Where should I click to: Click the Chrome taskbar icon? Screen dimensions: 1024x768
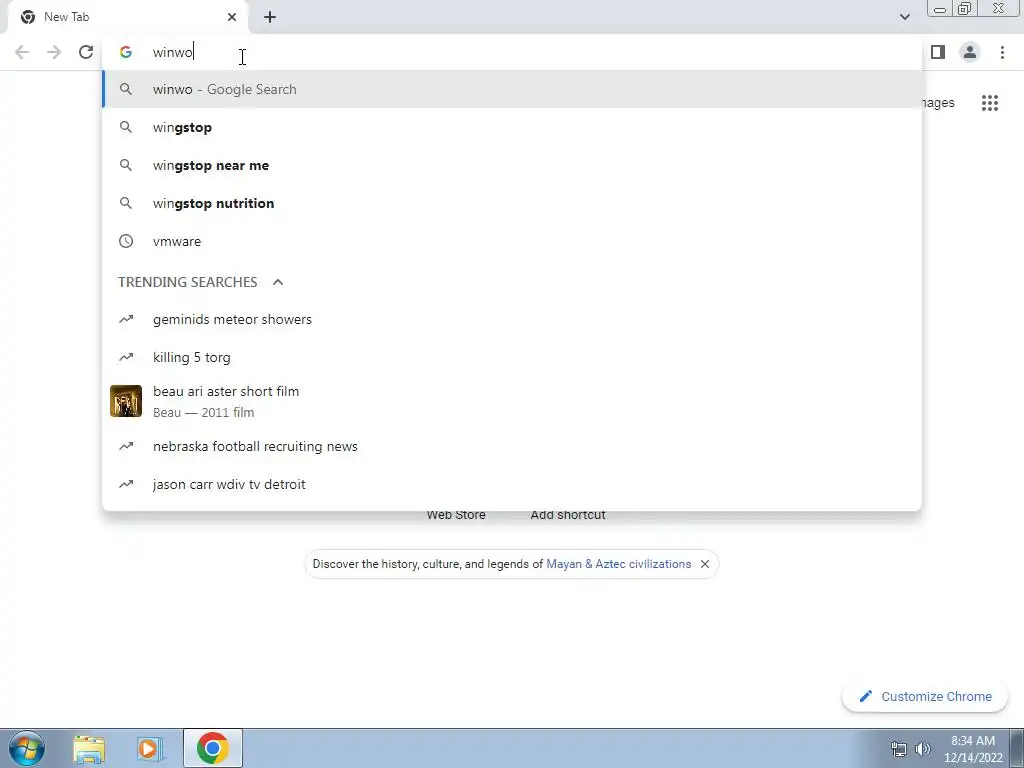click(212, 748)
